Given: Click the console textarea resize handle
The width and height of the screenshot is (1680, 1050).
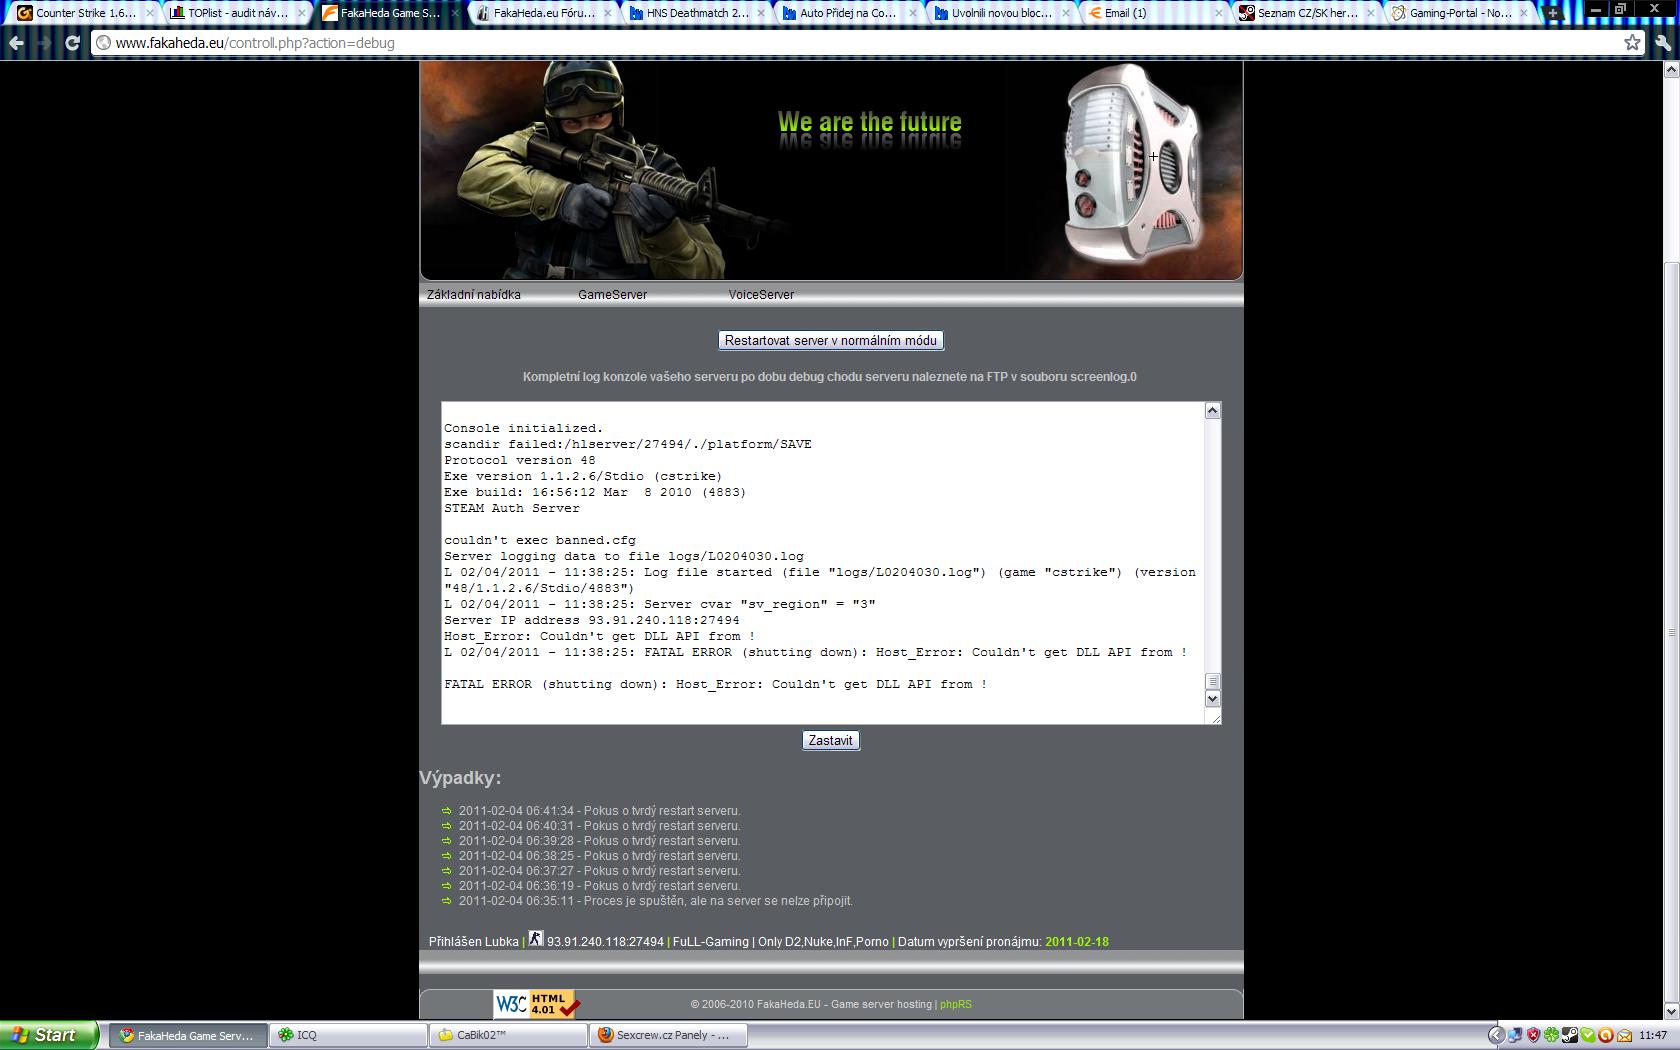Looking at the screenshot, I should (1214, 717).
